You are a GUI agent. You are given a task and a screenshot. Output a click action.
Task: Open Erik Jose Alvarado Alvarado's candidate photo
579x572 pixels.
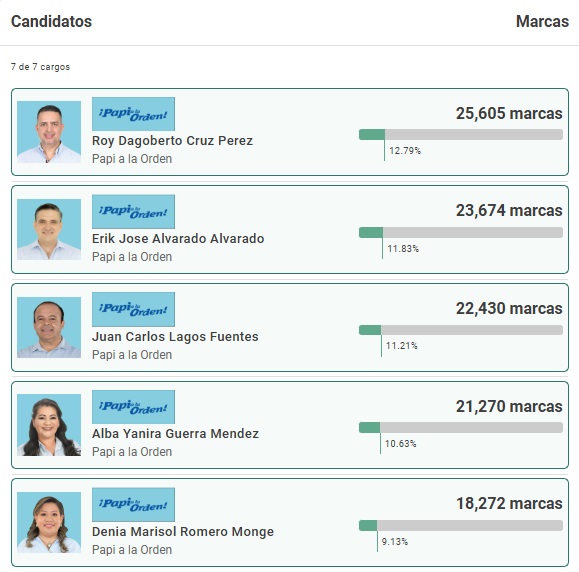point(49,230)
